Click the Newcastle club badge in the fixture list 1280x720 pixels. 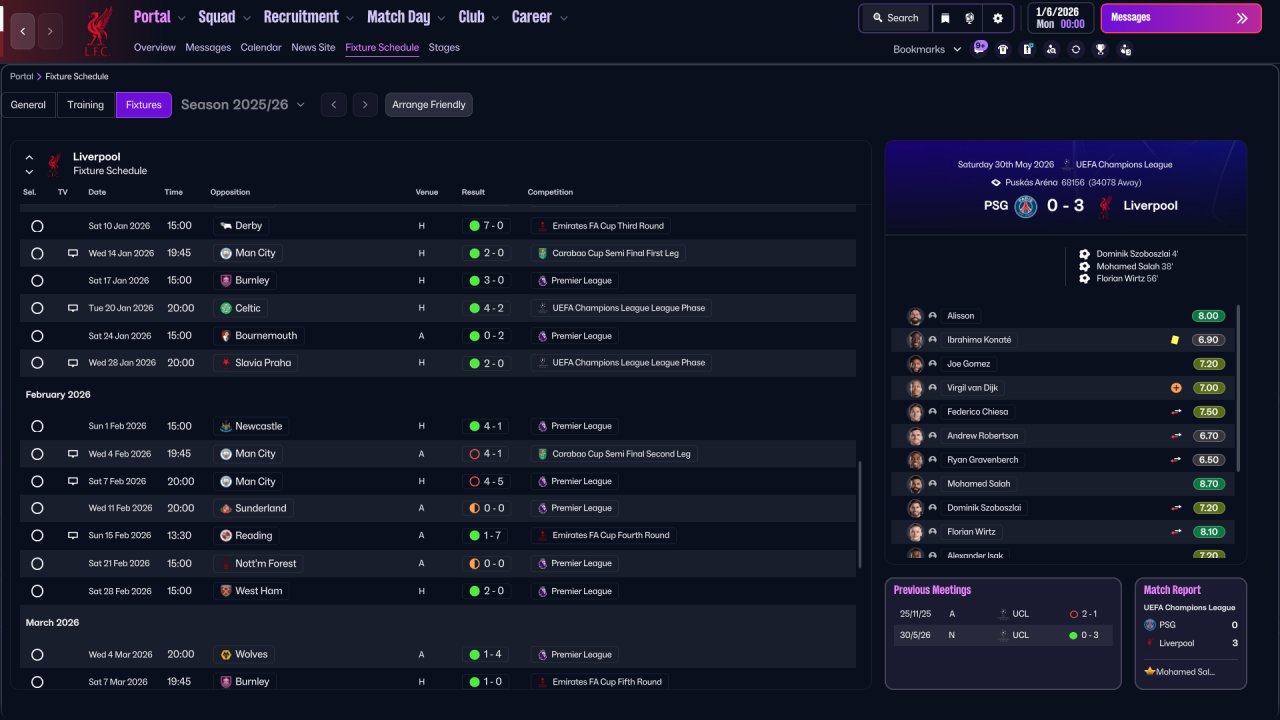point(226,427)
